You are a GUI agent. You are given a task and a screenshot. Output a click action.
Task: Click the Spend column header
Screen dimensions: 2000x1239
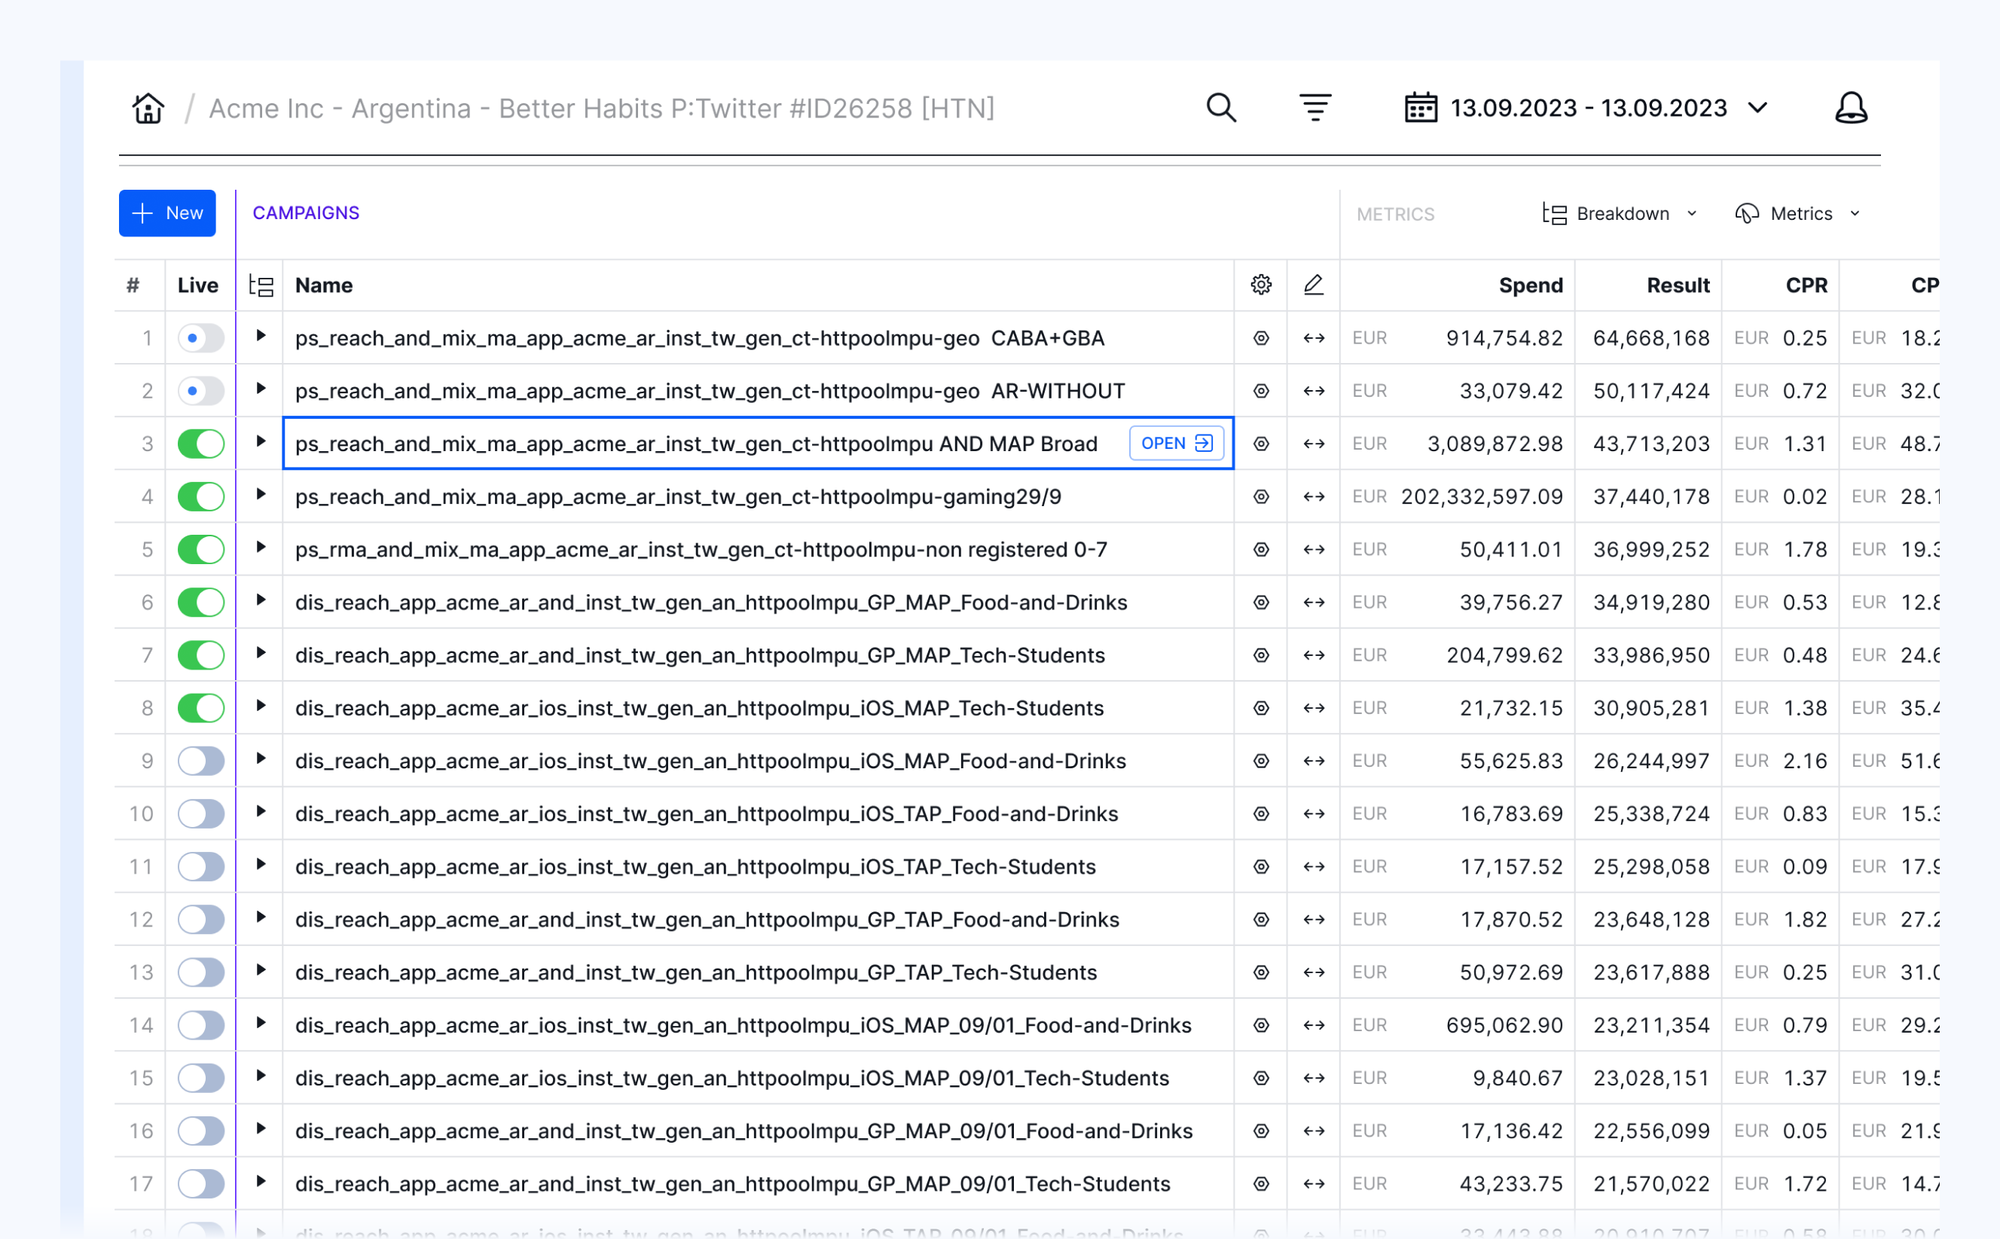tap(1530, 285)
